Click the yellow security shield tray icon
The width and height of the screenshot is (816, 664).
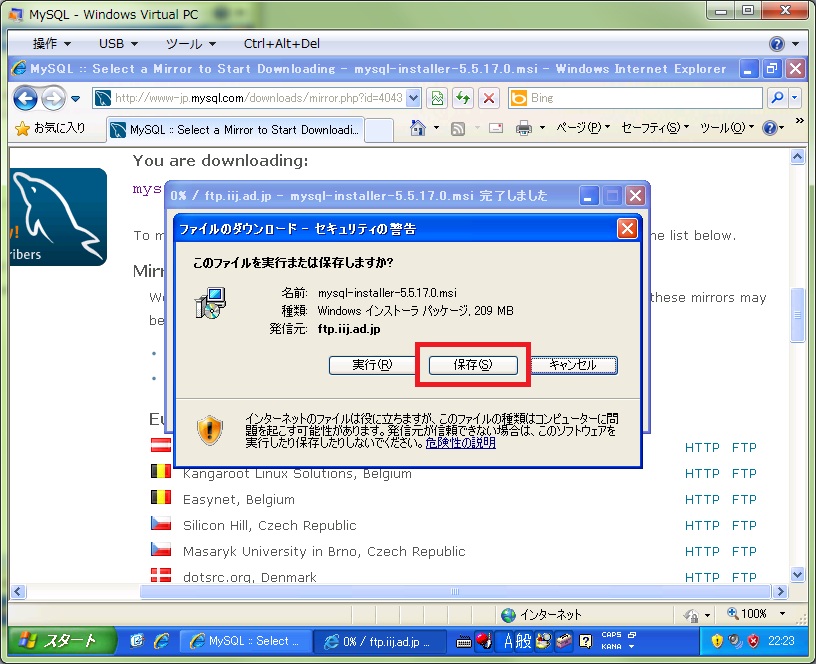click(x=717, y=641)
